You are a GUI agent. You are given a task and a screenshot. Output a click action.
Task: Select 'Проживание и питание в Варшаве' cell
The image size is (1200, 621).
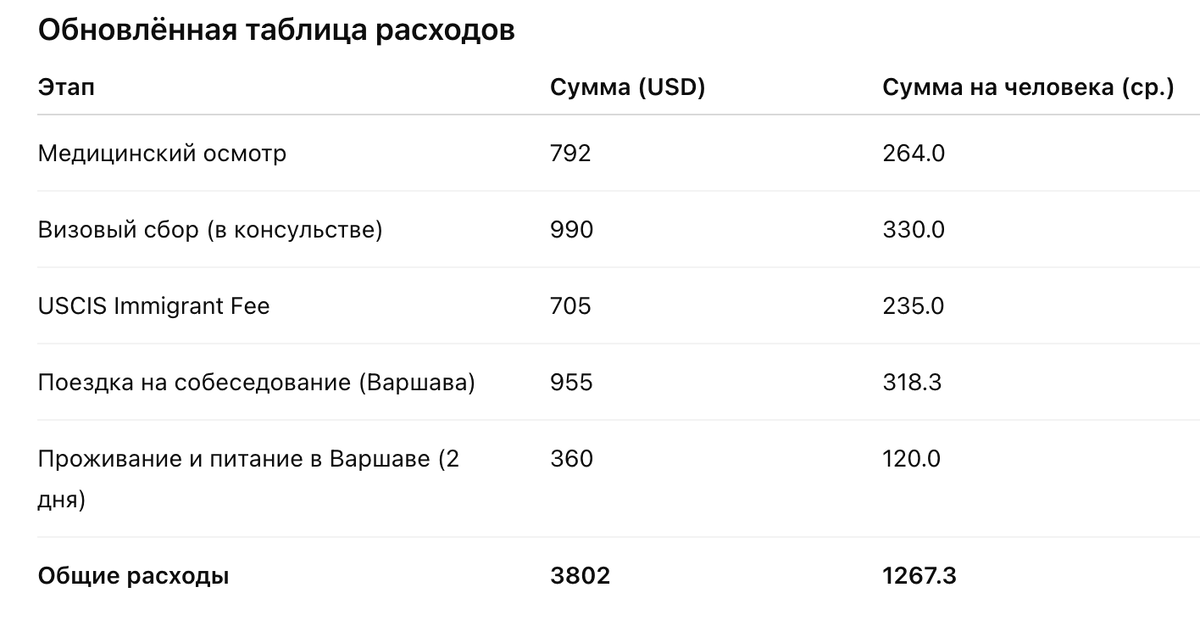pyautogui.click(x=248, y=459)
